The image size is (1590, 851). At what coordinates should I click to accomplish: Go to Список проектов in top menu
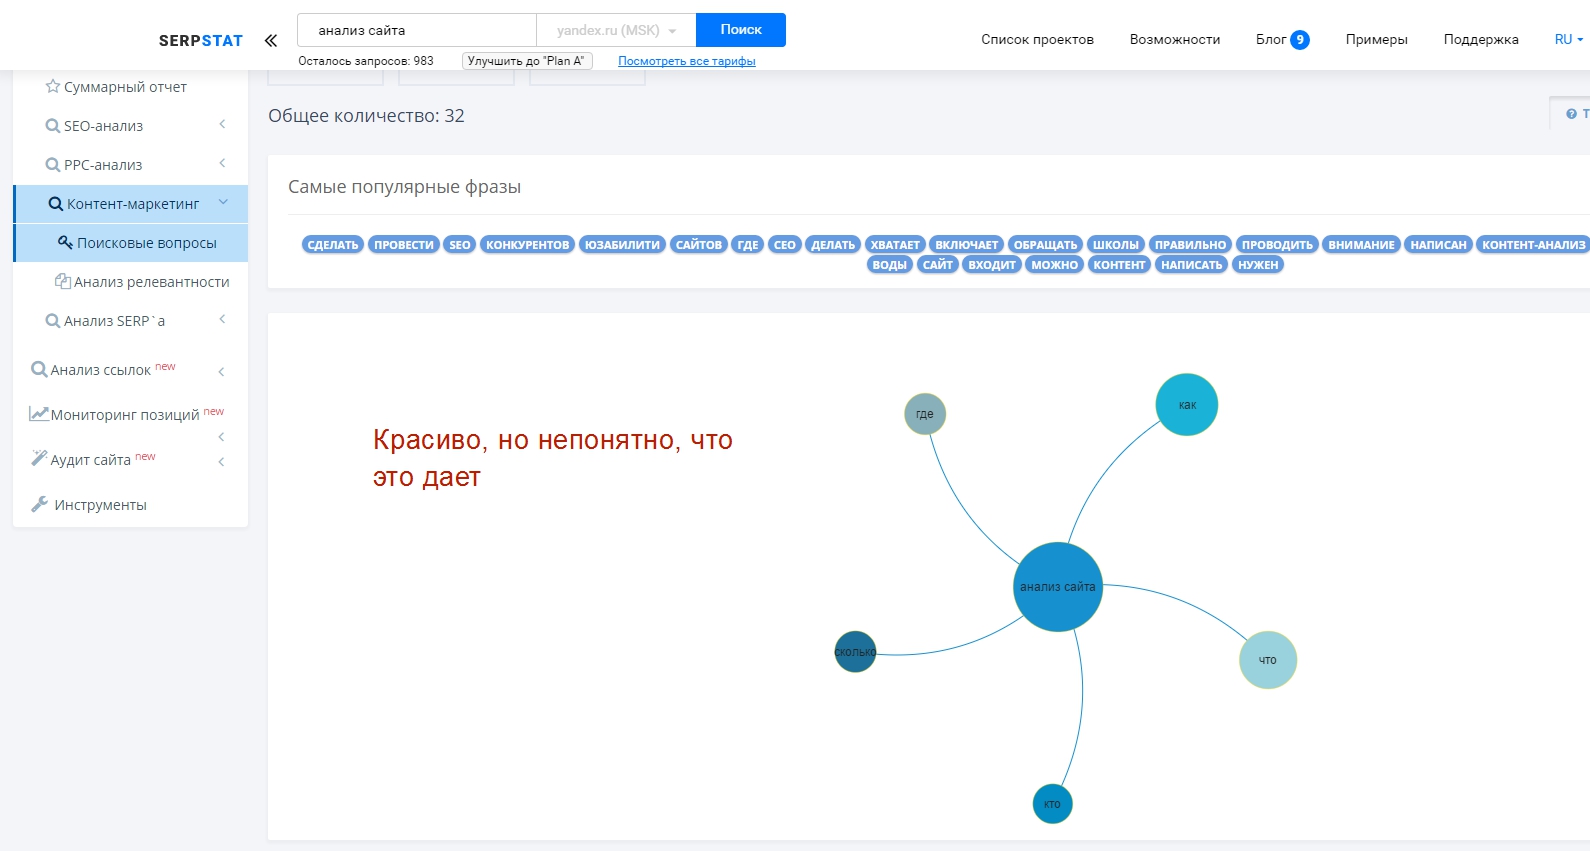1037,40
